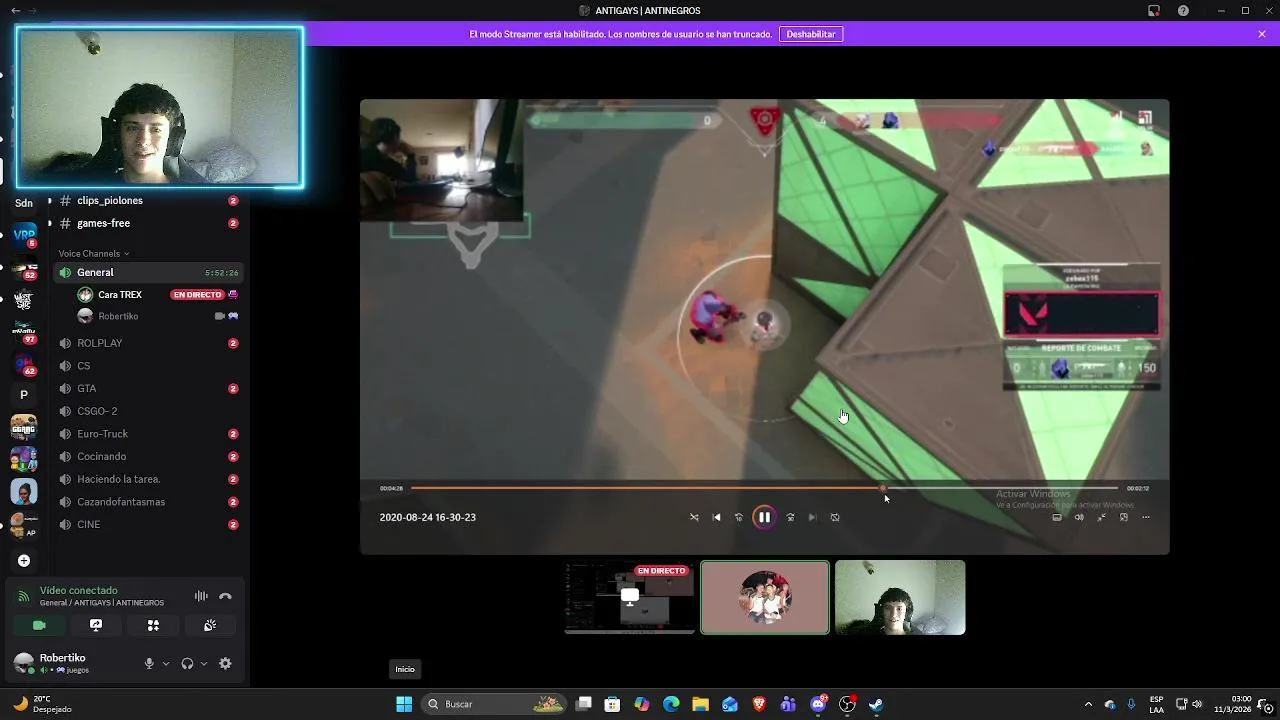
Task: Open Steam from the taskbar
Action: (876, 704)
